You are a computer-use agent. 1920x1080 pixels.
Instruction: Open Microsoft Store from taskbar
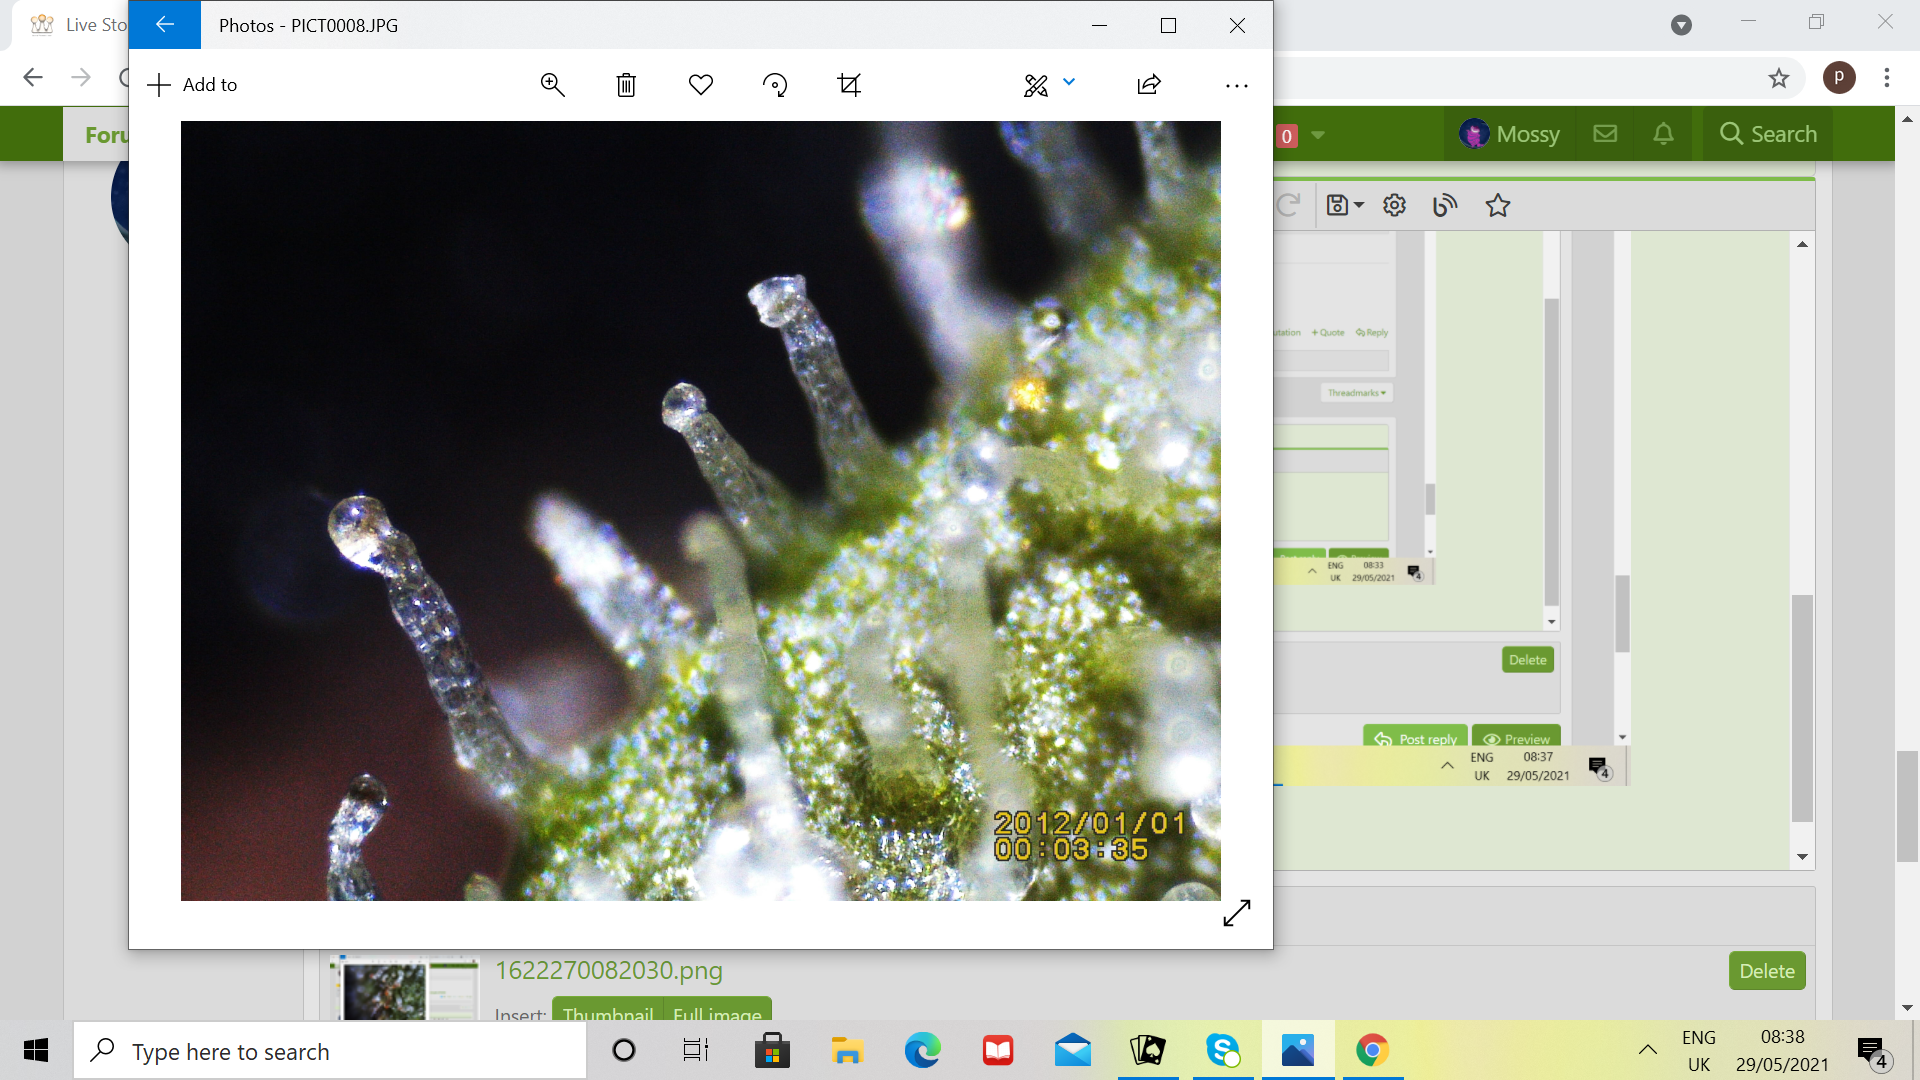click(771, 1050)
